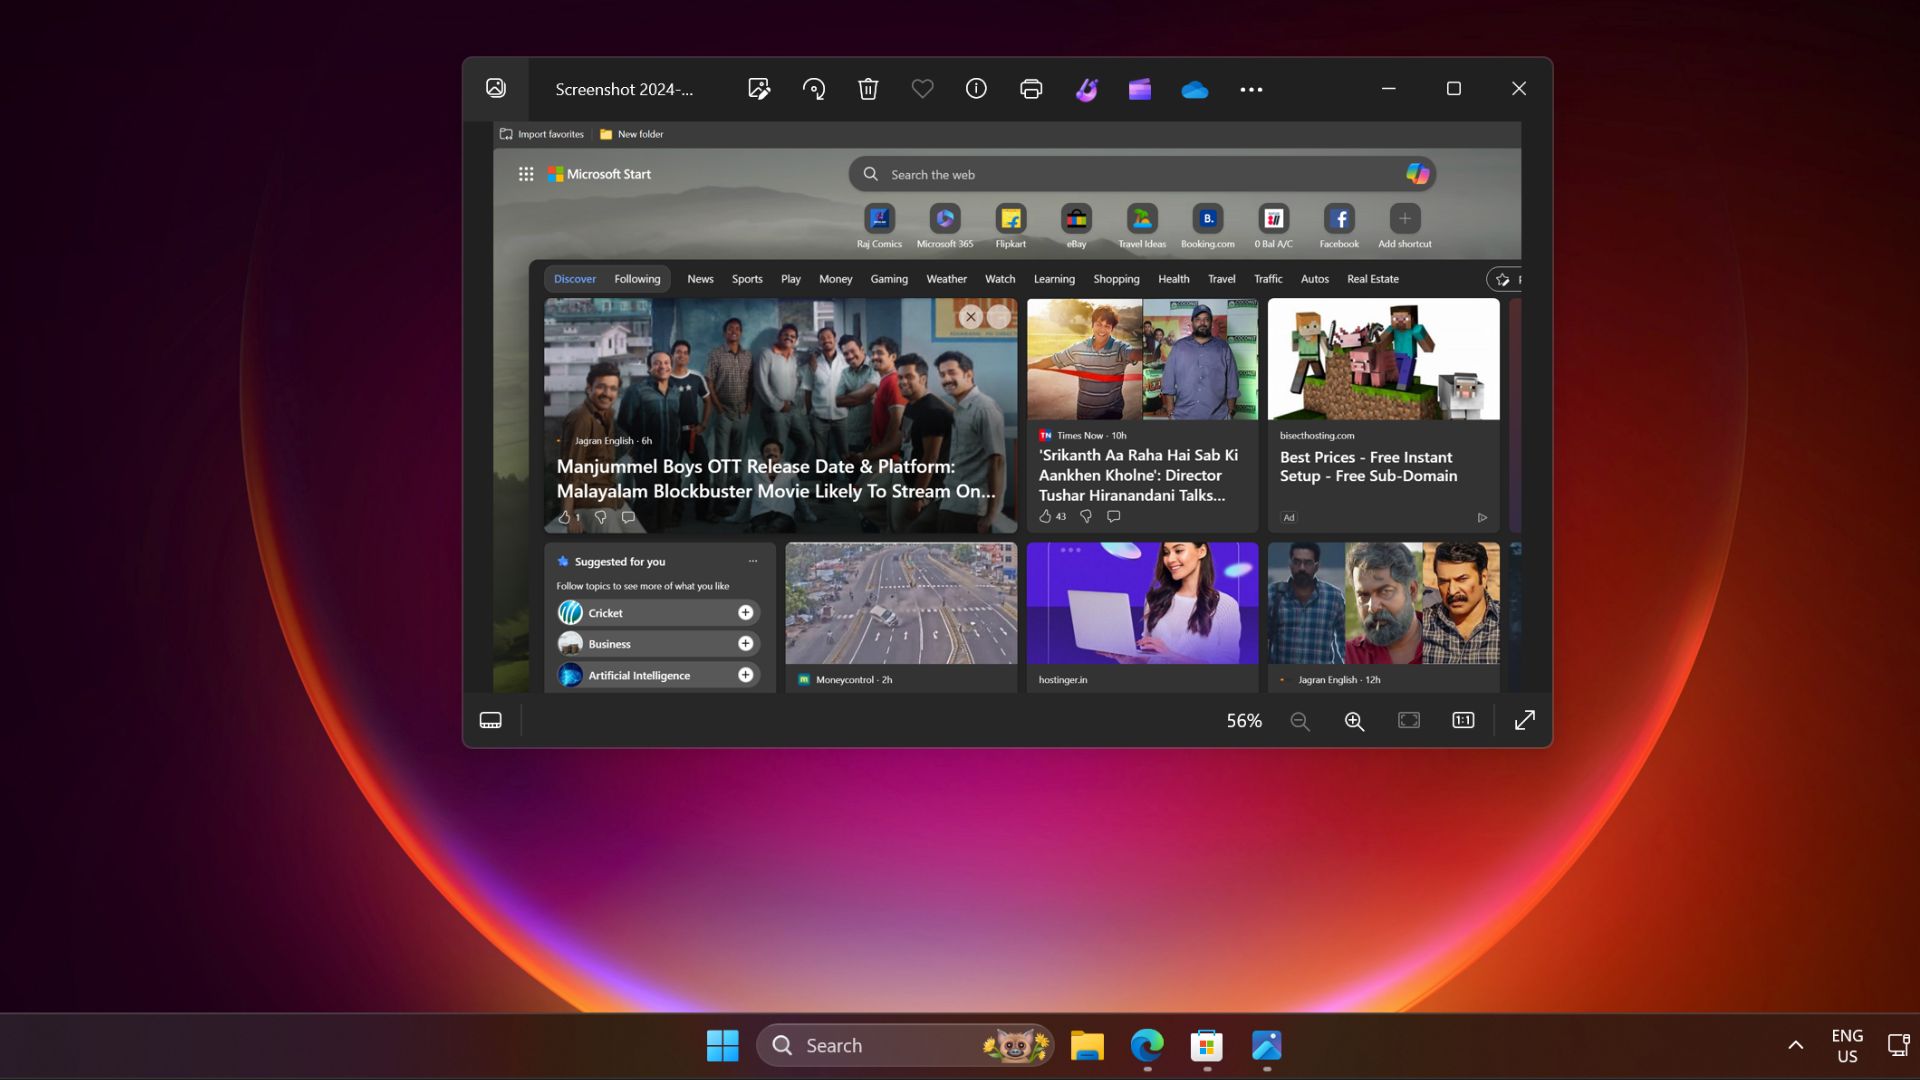Image resolution: width=1920 pixels, height=1080 pixels.
Task: Select the Gaming news tab
Action: (887, 278)
